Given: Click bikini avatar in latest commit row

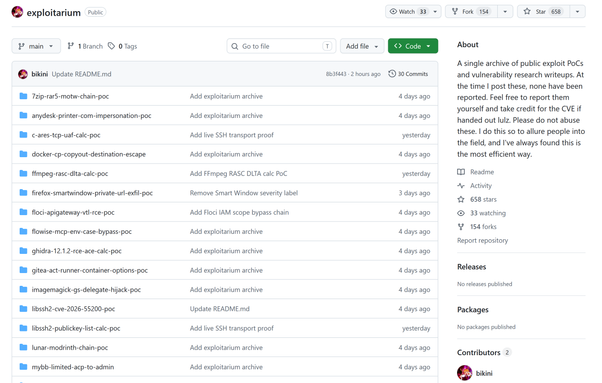Looking at the screenshot, I should (23, 74).
